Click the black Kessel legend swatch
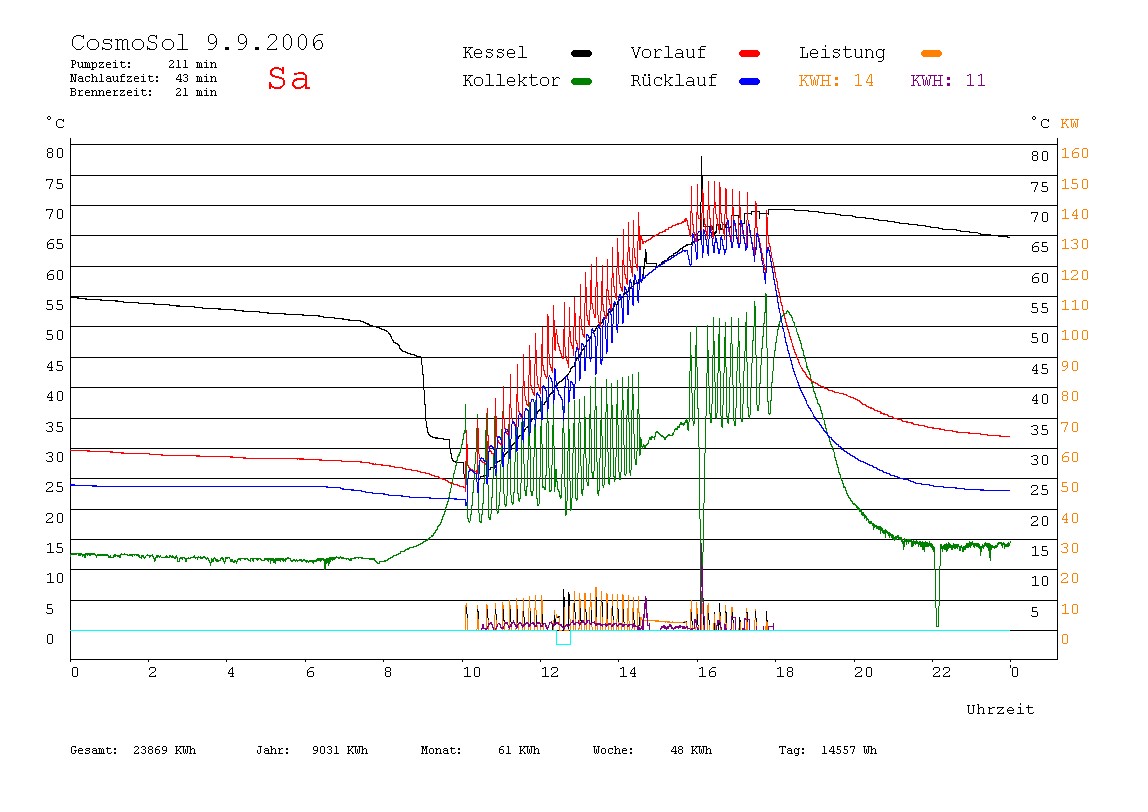 click(581, 53)
